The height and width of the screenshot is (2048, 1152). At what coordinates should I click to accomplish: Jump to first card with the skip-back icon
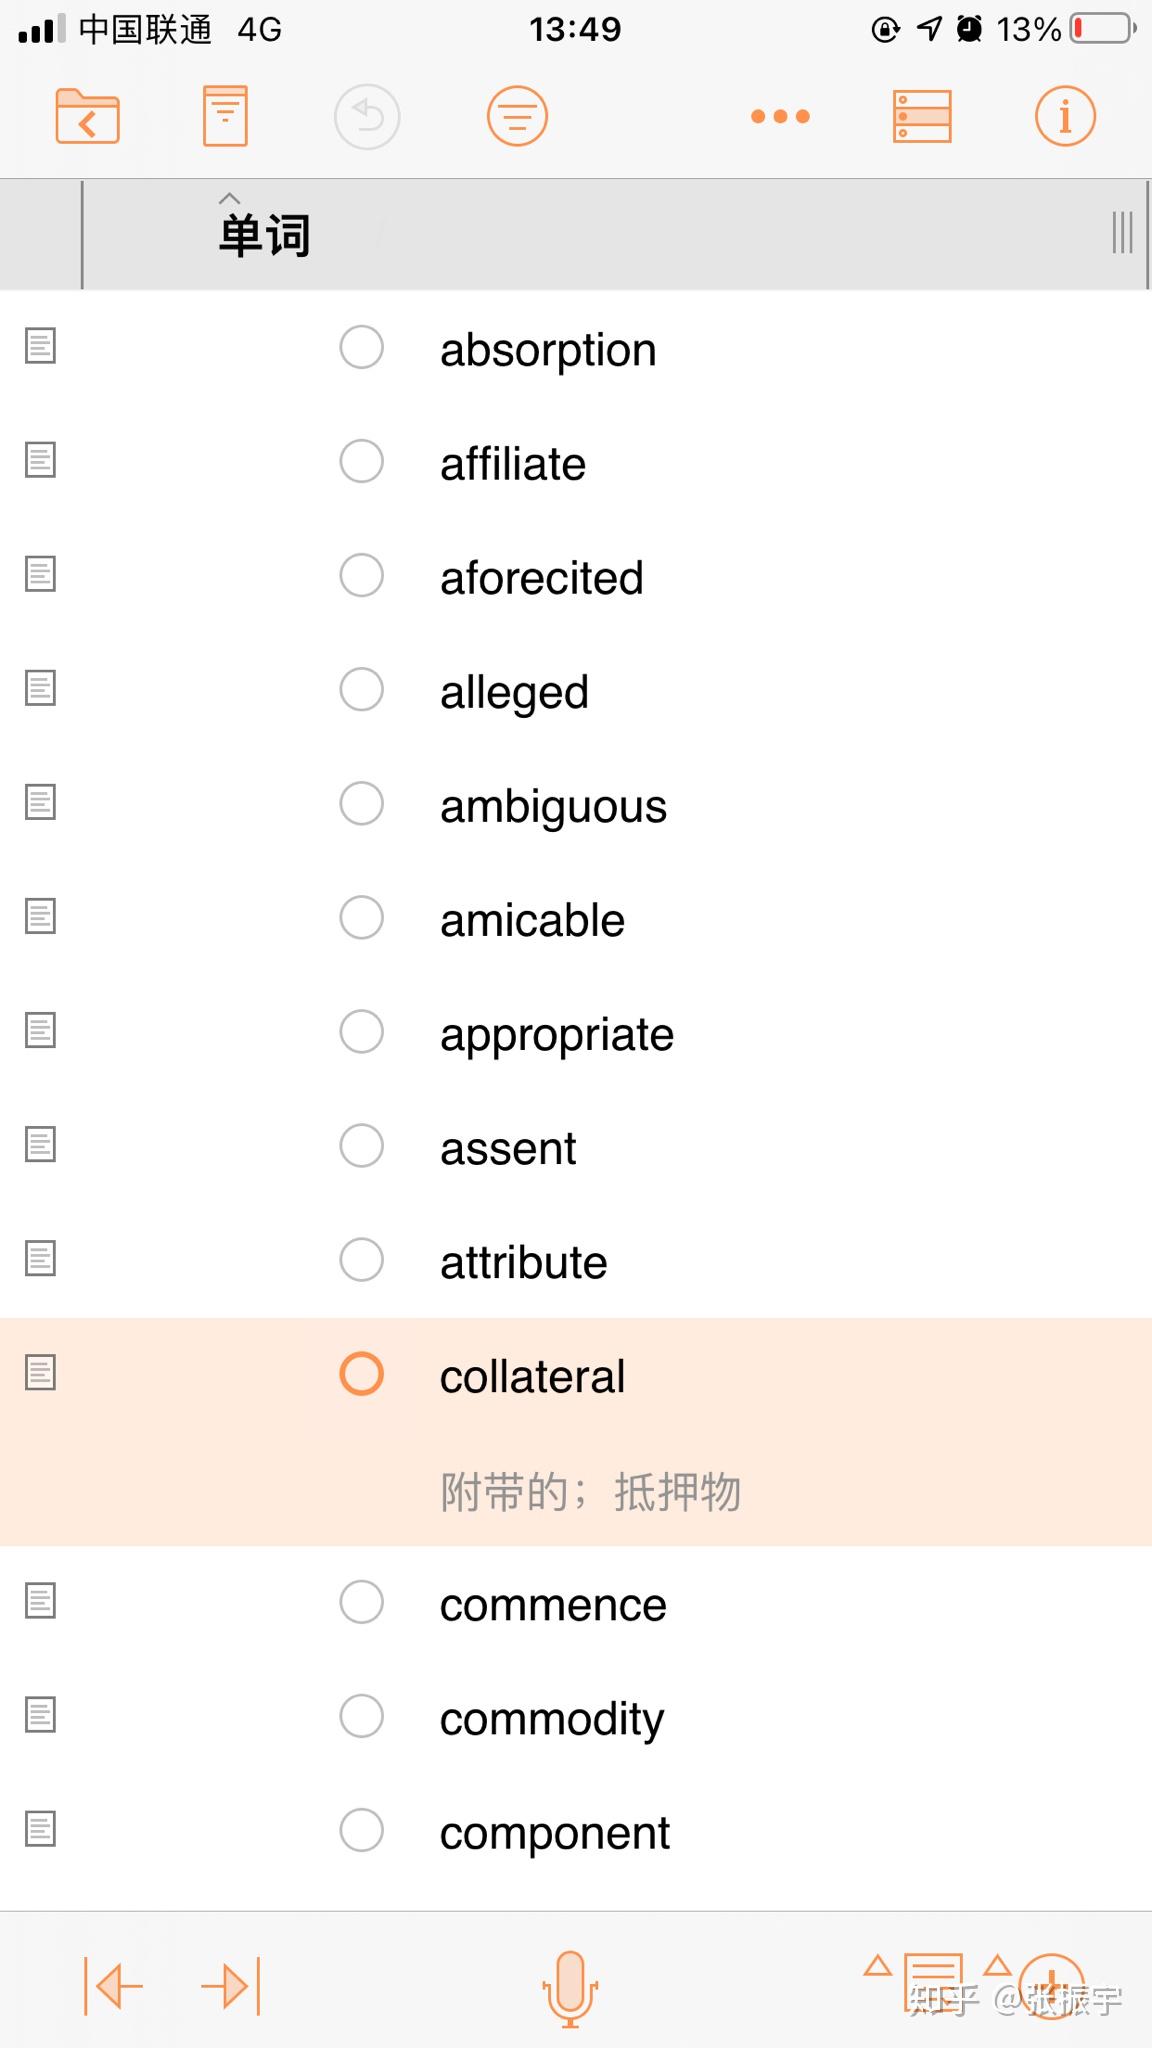(112, 1987)
